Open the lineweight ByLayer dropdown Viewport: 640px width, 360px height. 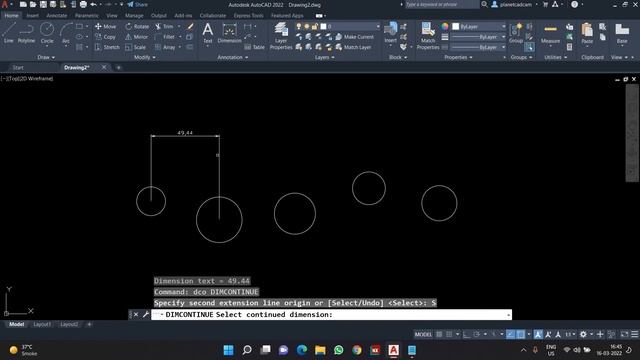[x=479, y=37]
